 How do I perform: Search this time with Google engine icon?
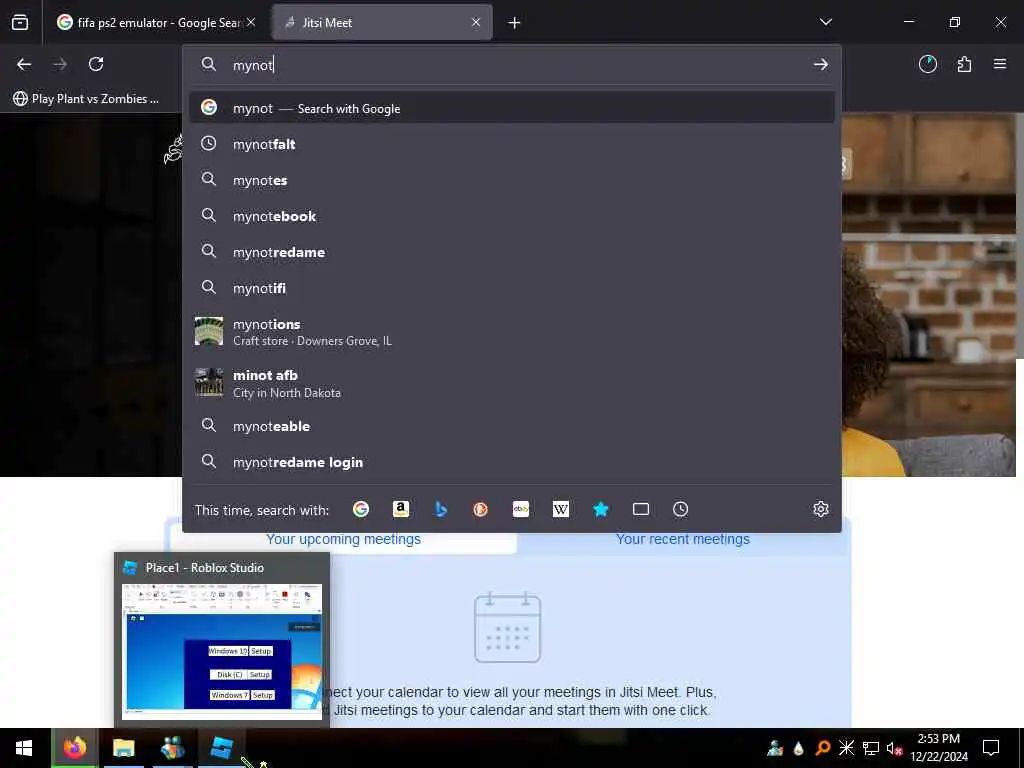pyautogui.click(x=360, y=509)
